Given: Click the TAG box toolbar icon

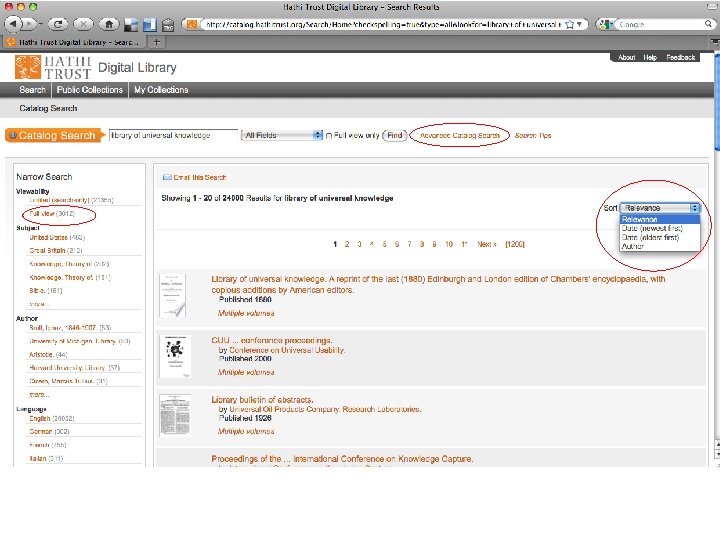Looking at the screenshot, I should [168, 24].
